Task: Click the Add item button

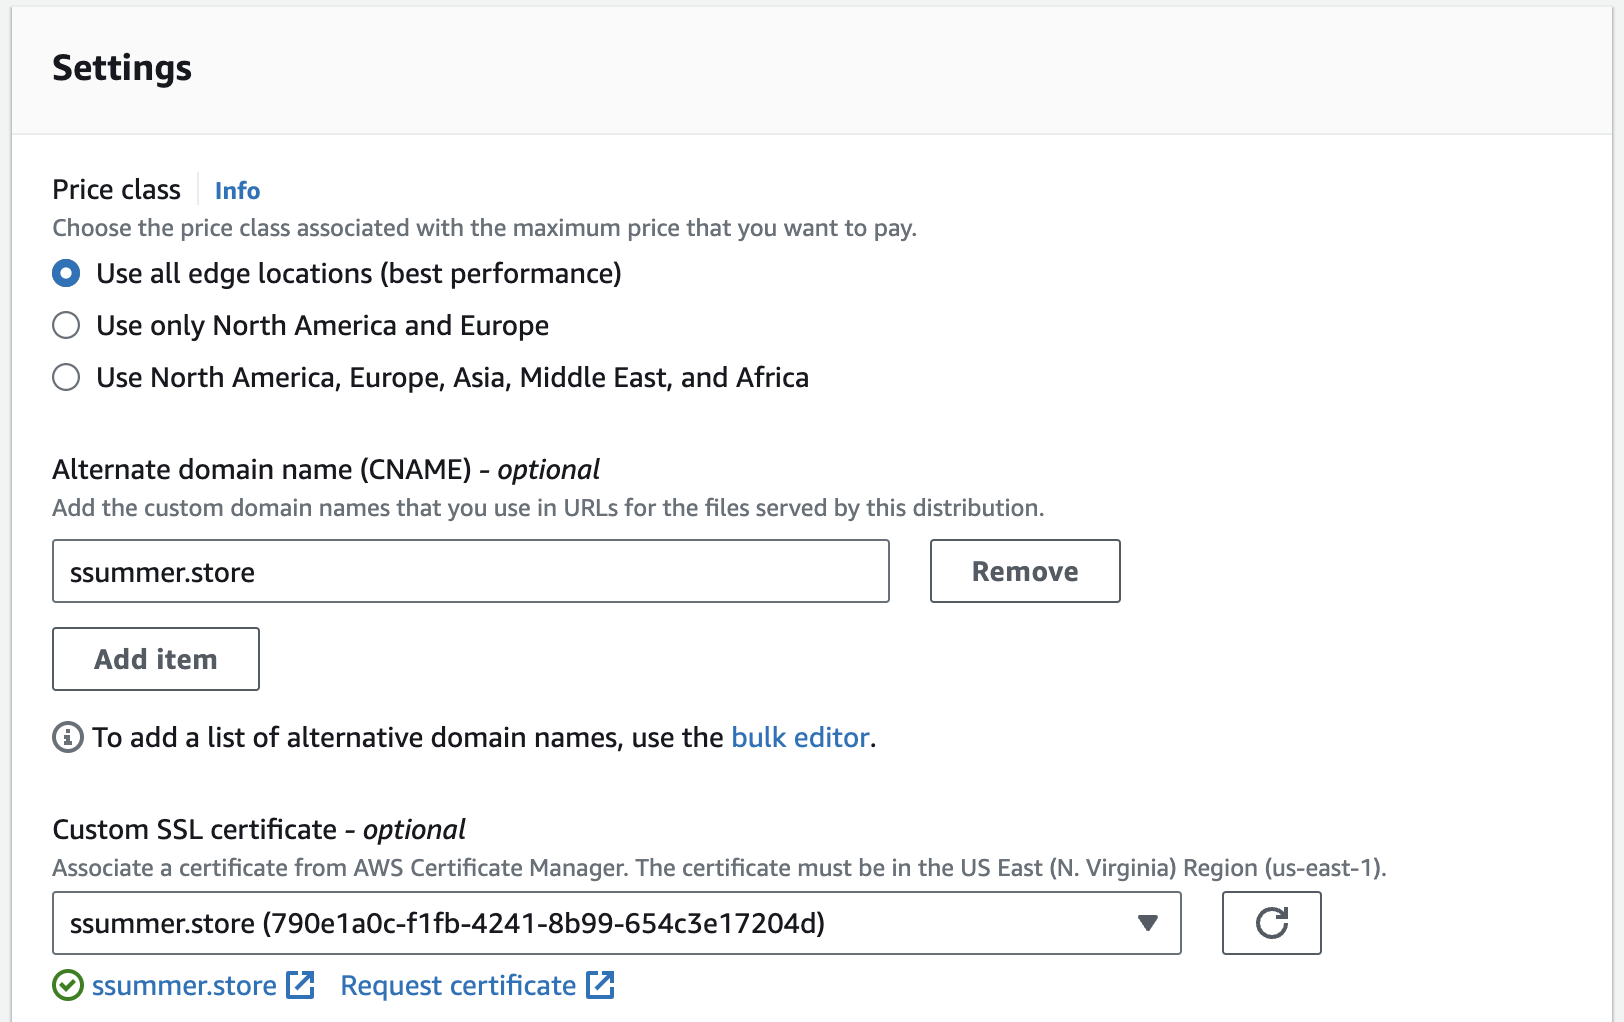Action: click(156, 659)
